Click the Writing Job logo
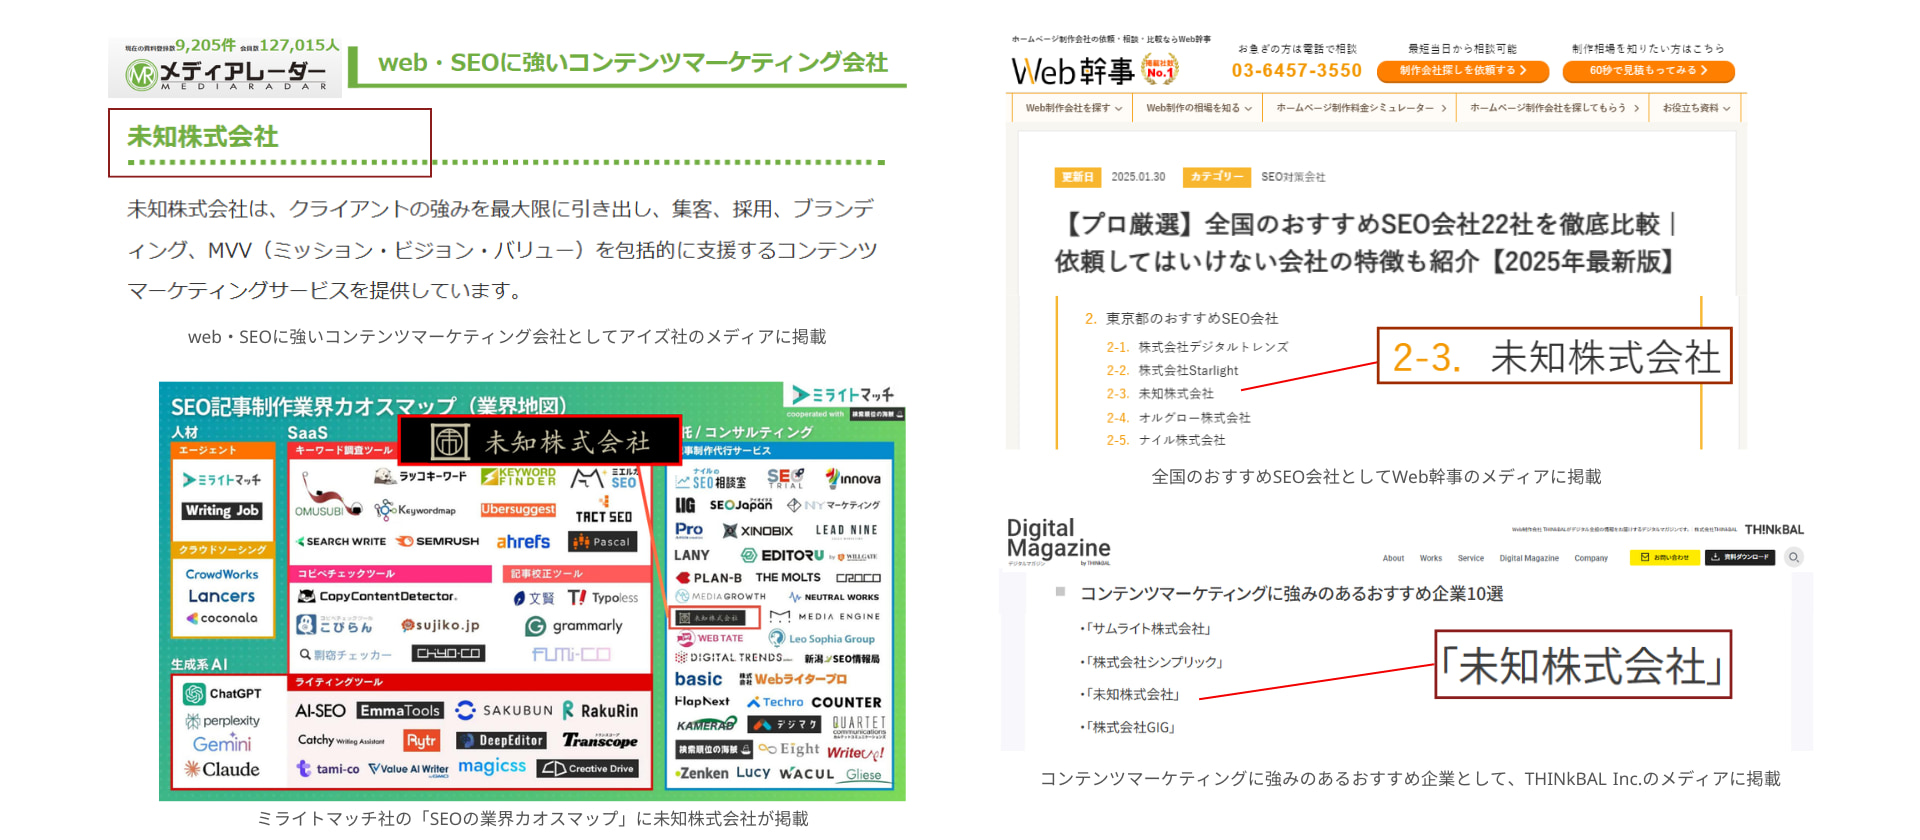Screen dimensions: 1920x840 pyautogui.click(x=221, y=510)
